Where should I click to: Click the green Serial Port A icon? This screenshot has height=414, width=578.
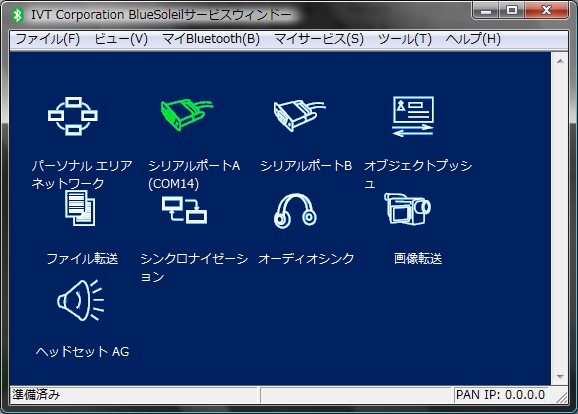coord(187,114)
